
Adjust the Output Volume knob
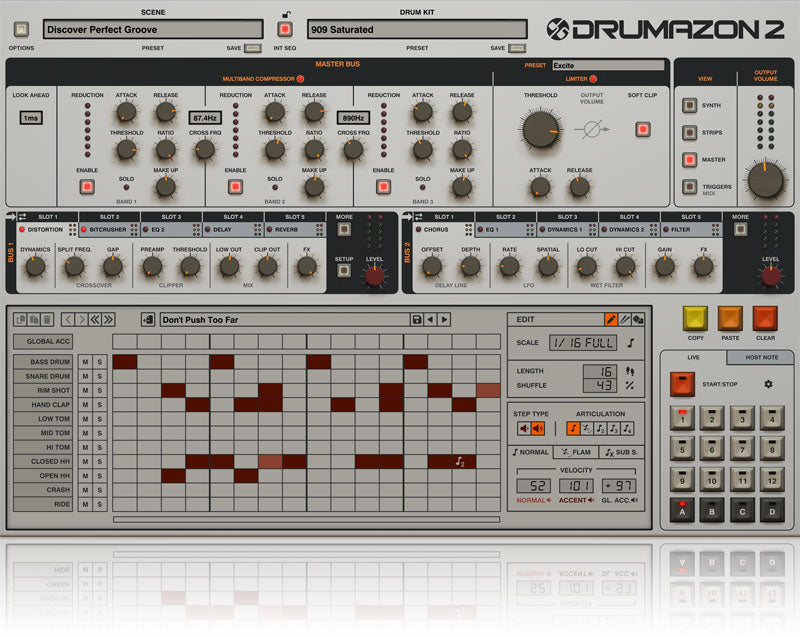(x=765, y=181)
